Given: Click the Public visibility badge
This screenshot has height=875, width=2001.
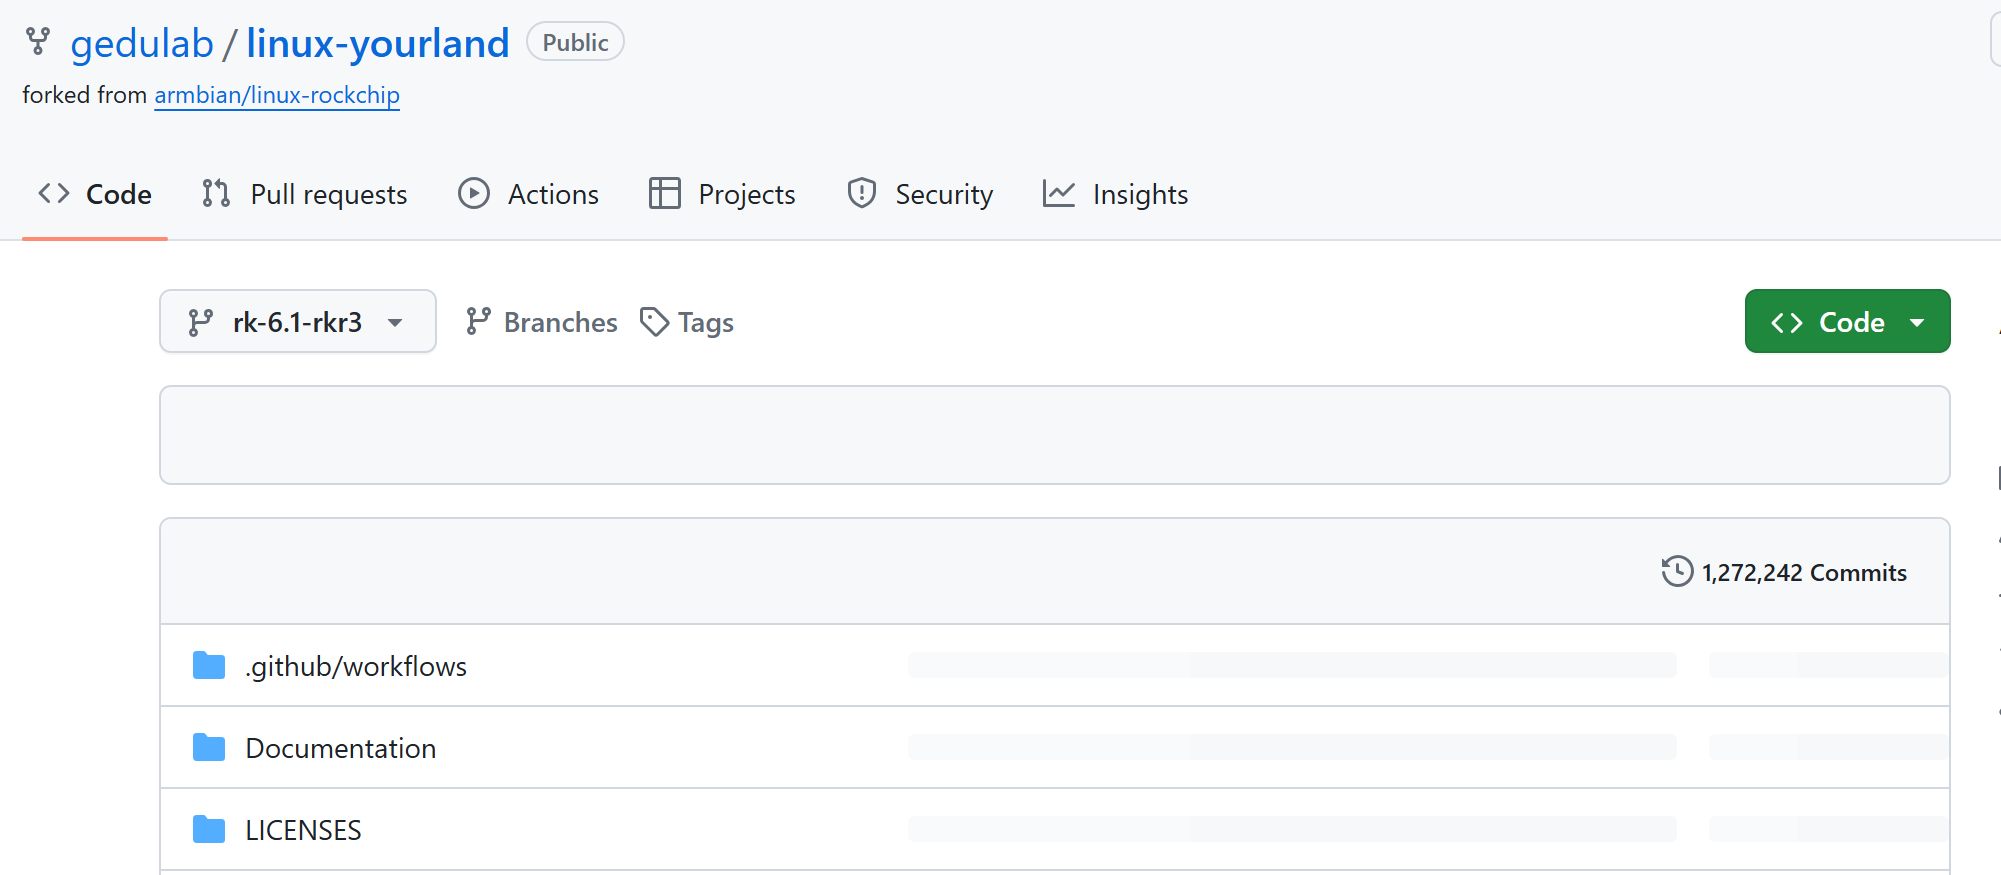Looking at the screenshot, I should point(575,42).
